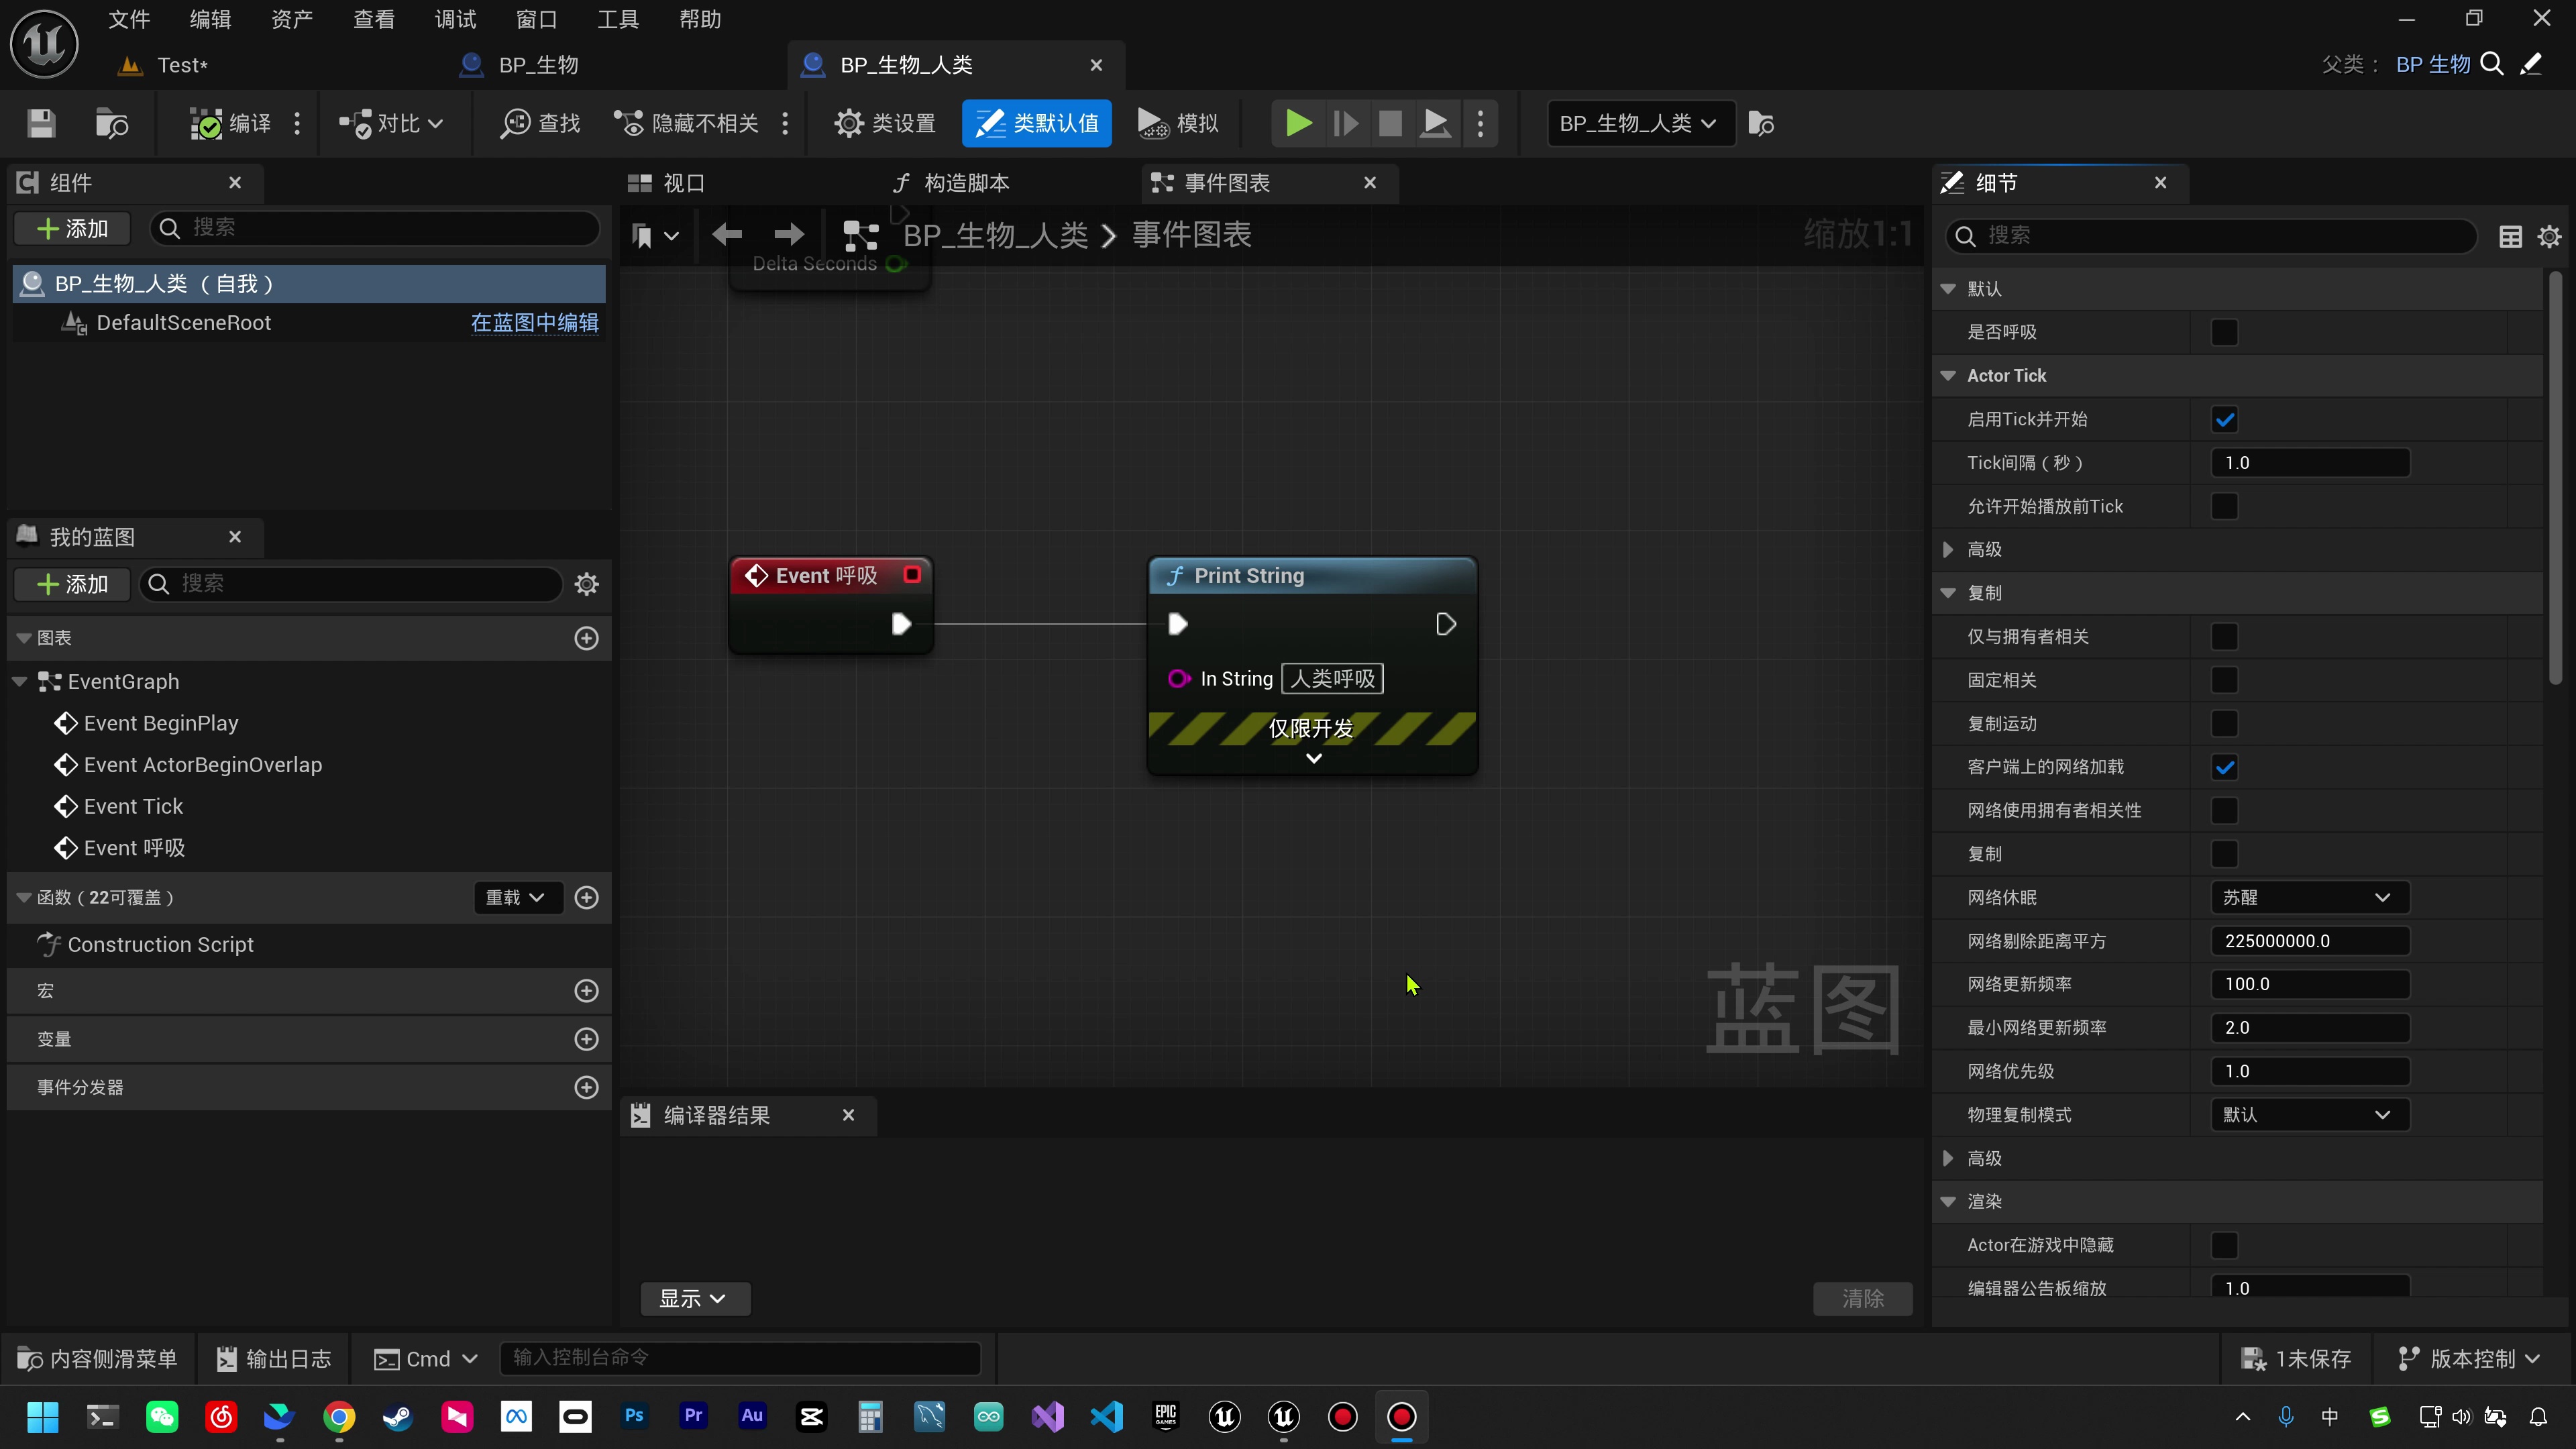The image size is (2576, 1449).
Task: Add new event dispatcher in 事件分发器 row
Action: (587, 1087)
